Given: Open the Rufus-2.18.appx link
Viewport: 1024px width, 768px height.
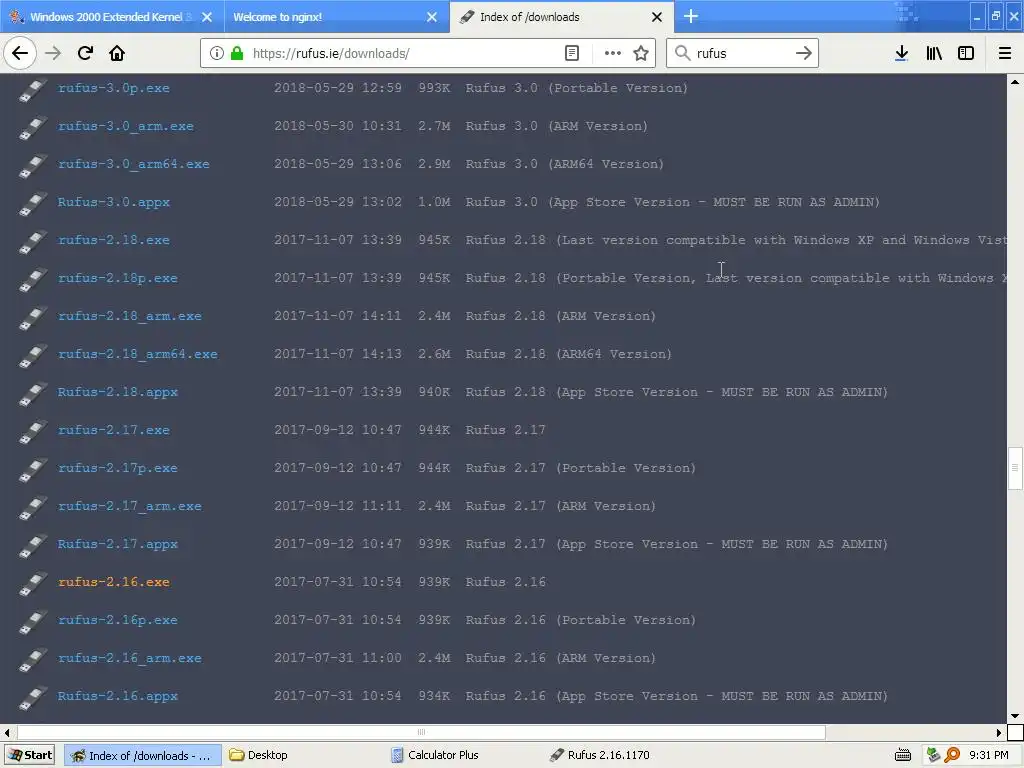Looking at the screenshot, I should pos(118,392).
